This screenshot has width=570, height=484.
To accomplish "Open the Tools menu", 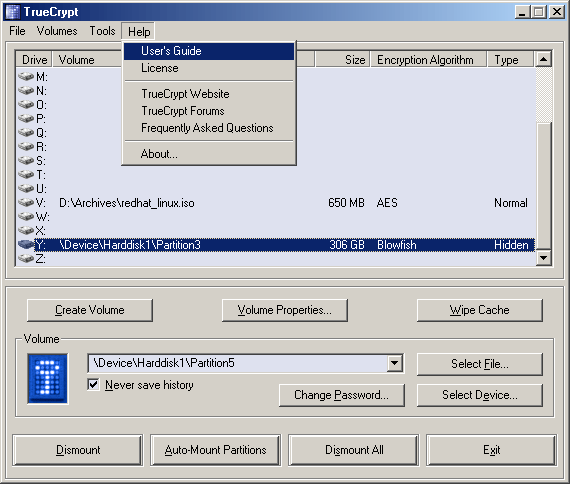I will [103, 31].
